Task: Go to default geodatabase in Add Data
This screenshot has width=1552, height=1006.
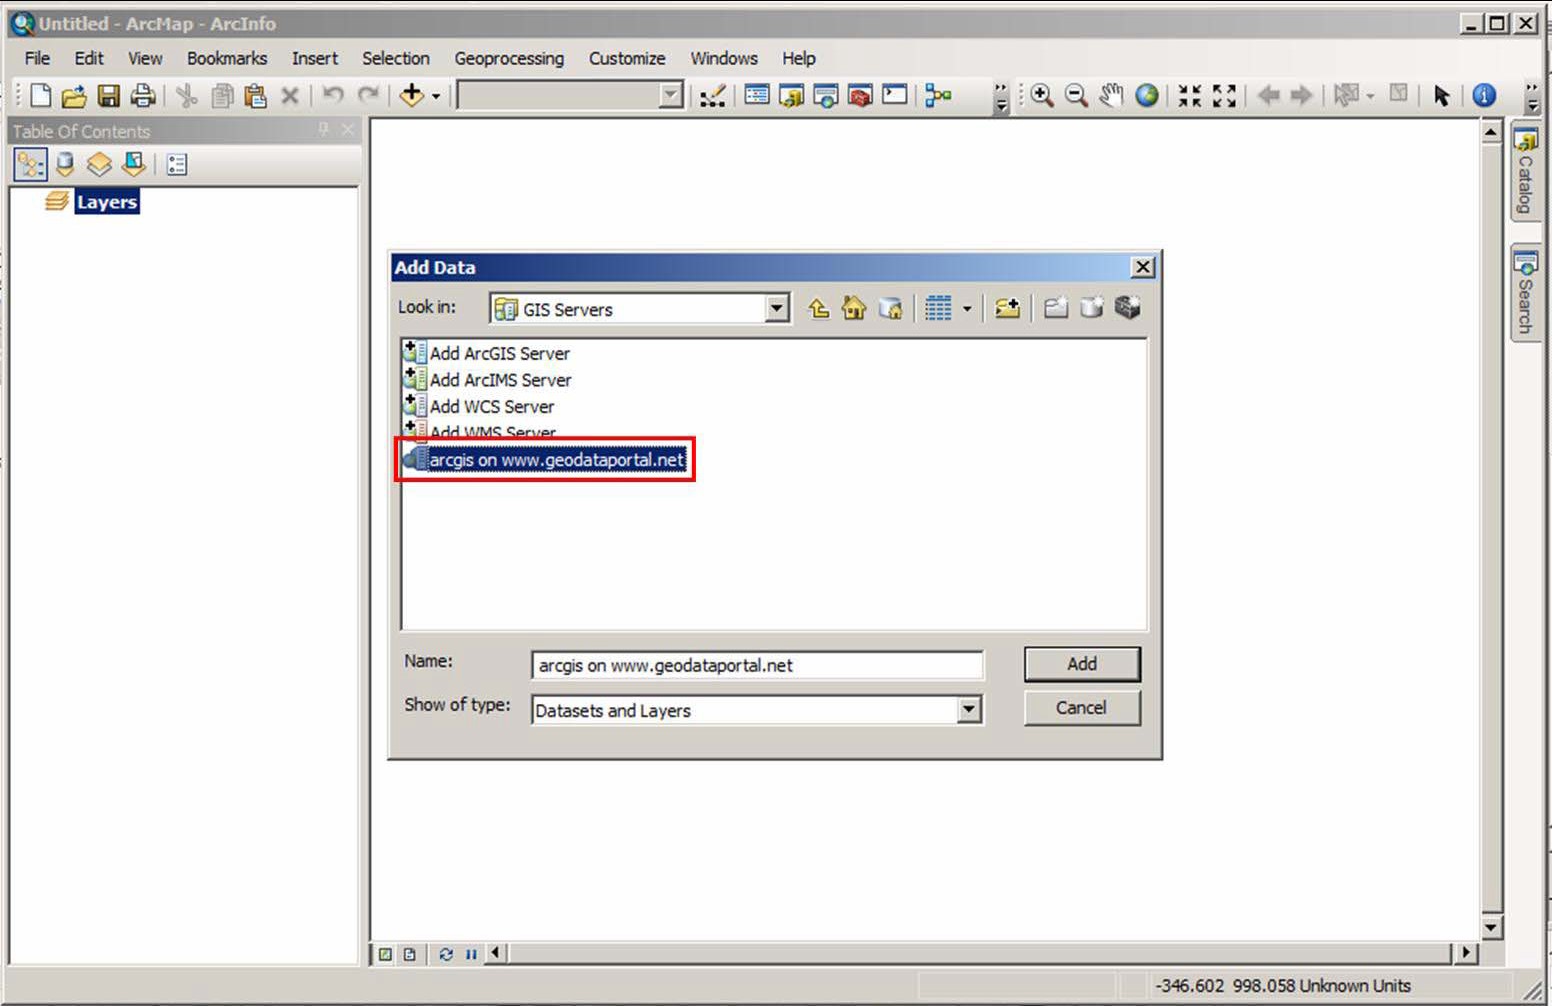Action: pyautogui.click(x=890, y=308)
